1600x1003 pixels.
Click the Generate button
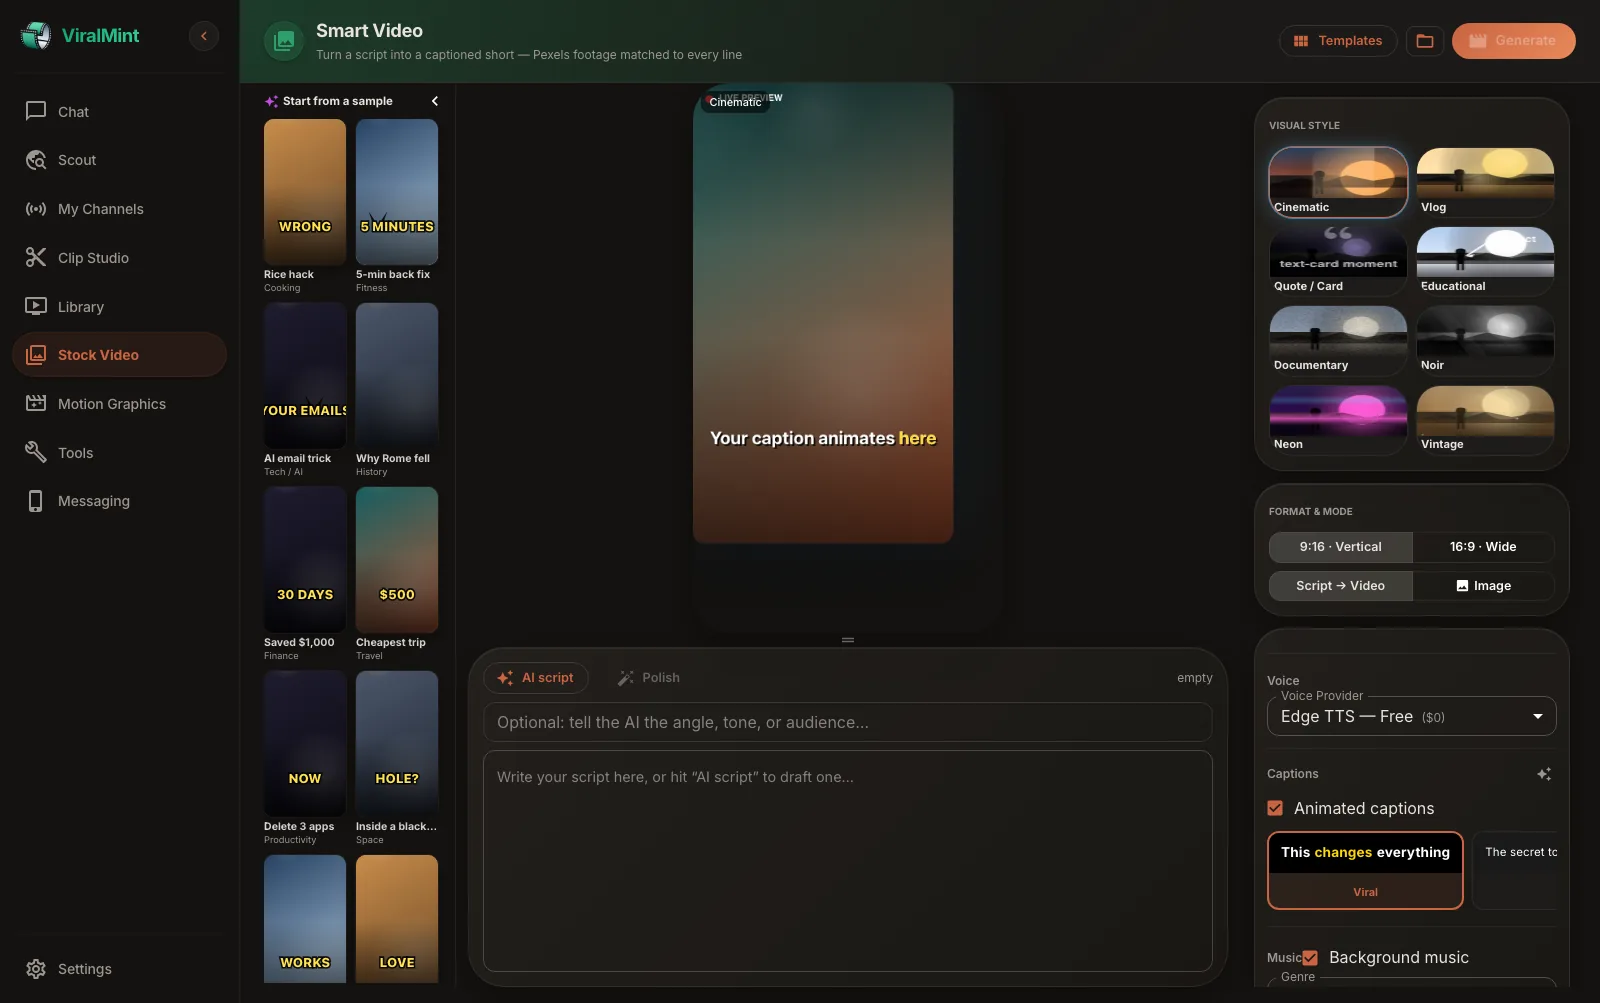click(1513, 41)
